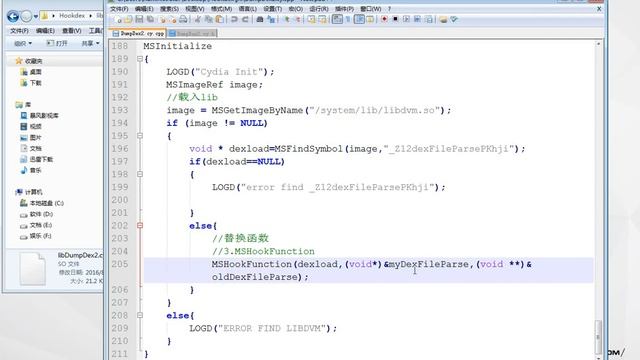Switch to the DumpDex2.cy.cpp tab

point(138,33)
